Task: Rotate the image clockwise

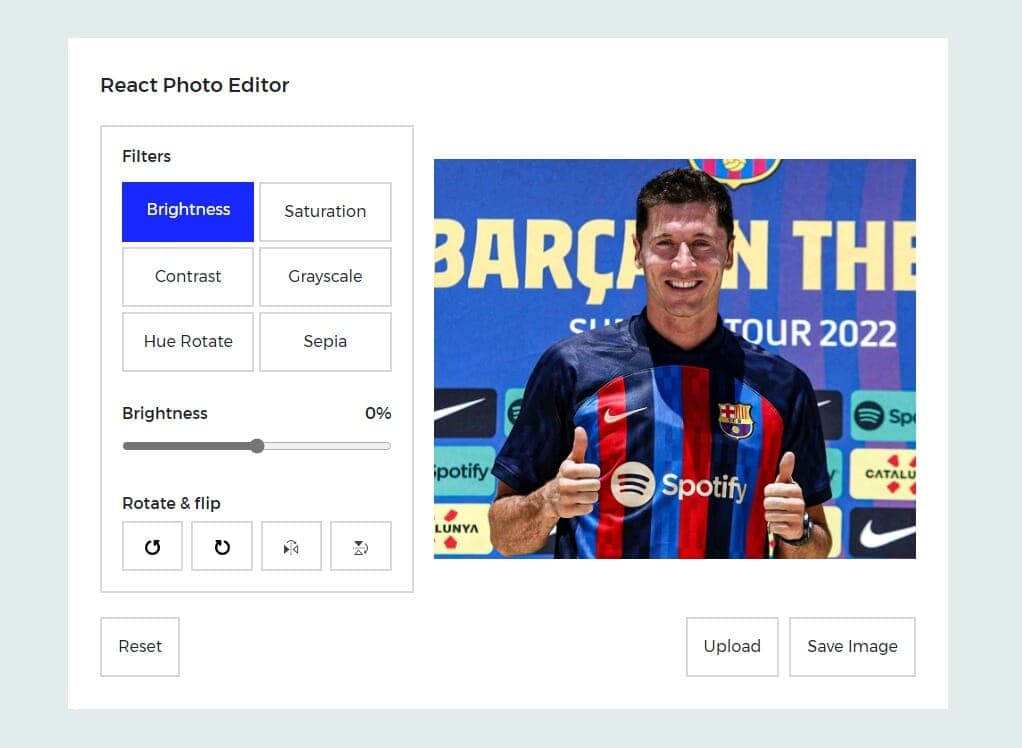Action: pos(221,546)
